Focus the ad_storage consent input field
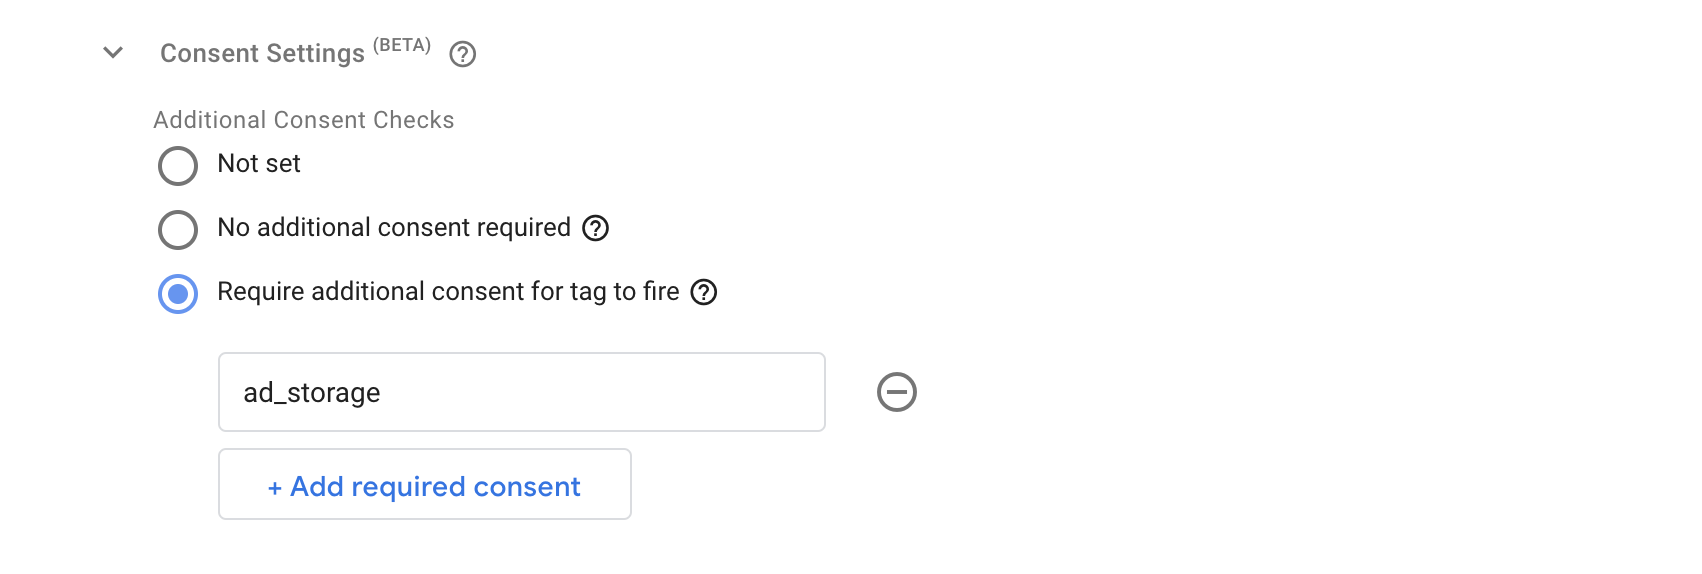This screenshot has height=574, width=1702. (522, 392)
